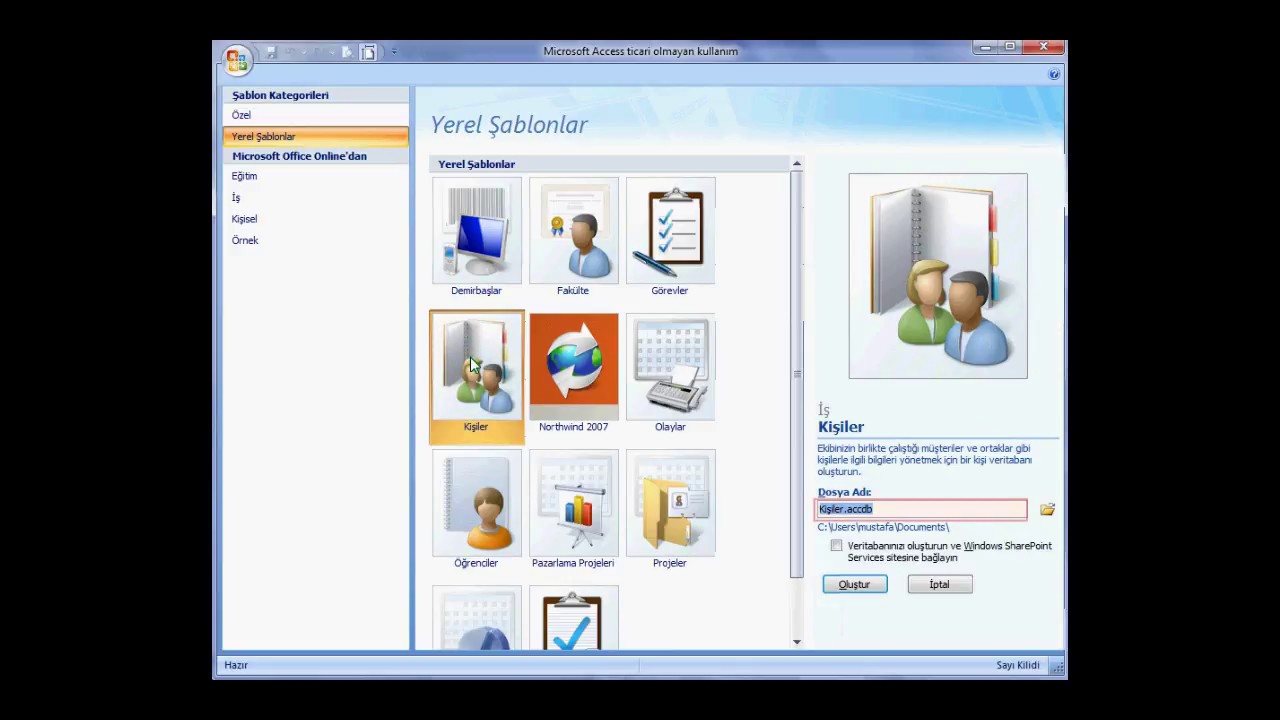Click the large Kişiler preview image
The image size is (1280, 720).
point(938,276)
